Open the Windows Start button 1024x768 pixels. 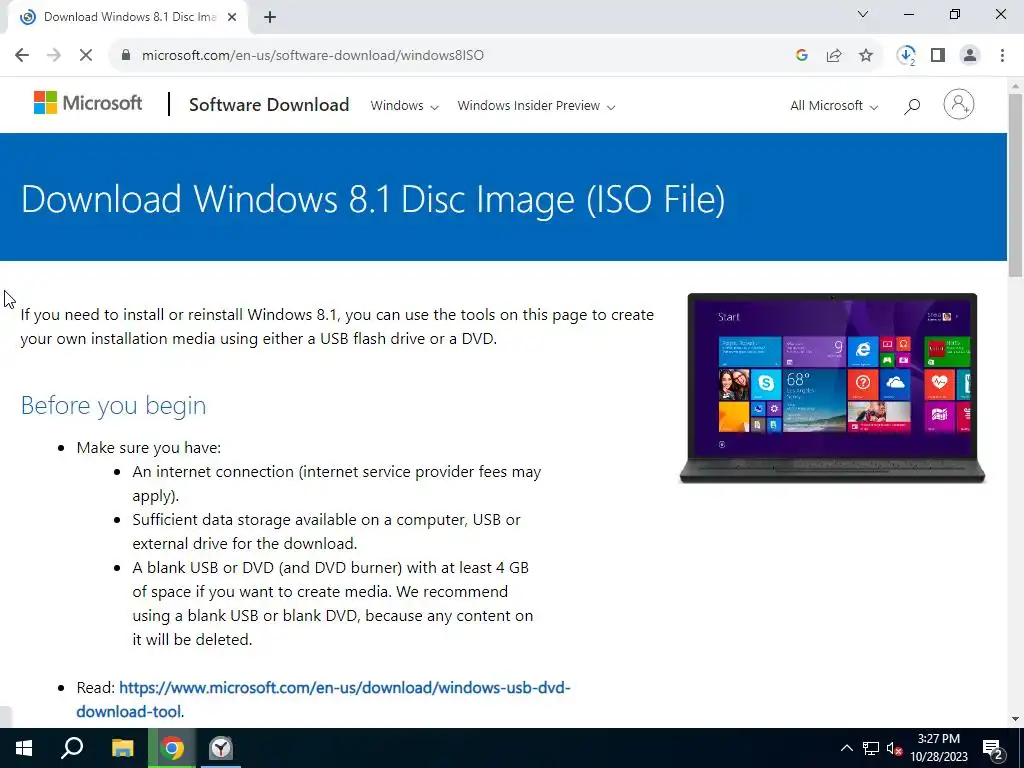click(x=24, y=748)
